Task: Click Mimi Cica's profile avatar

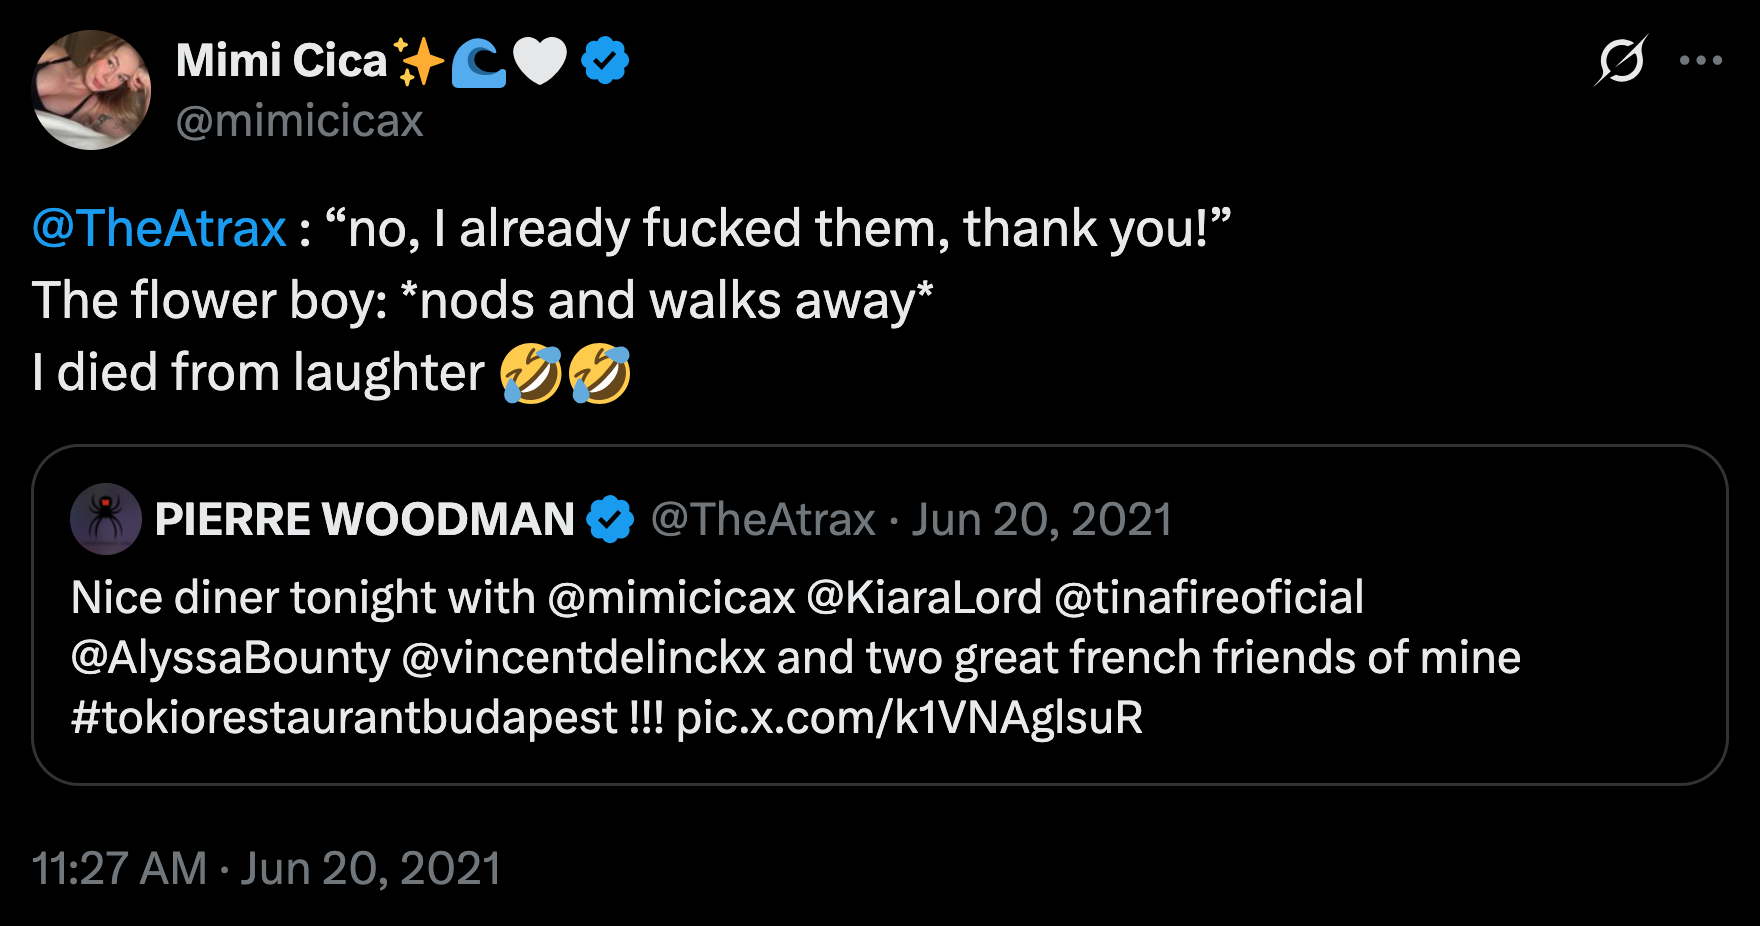Action: (x=91, y=90)
